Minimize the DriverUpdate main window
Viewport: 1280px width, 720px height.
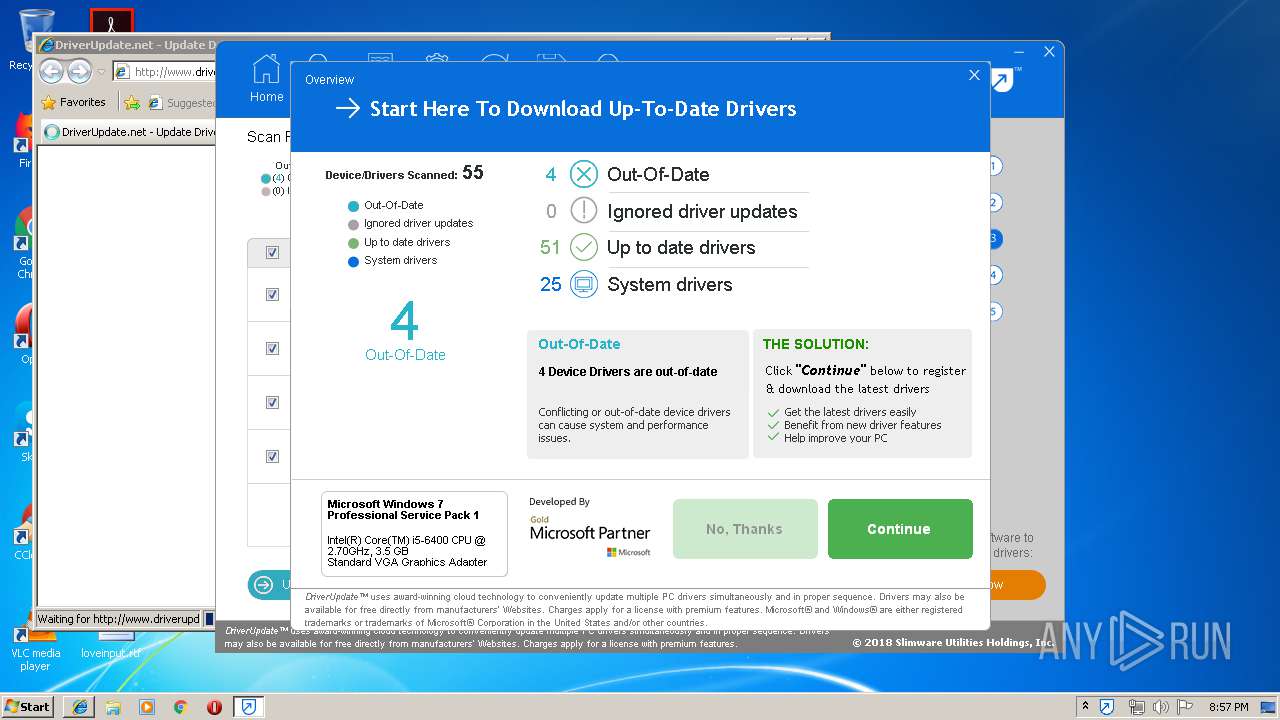click(x=1019, y=52)
